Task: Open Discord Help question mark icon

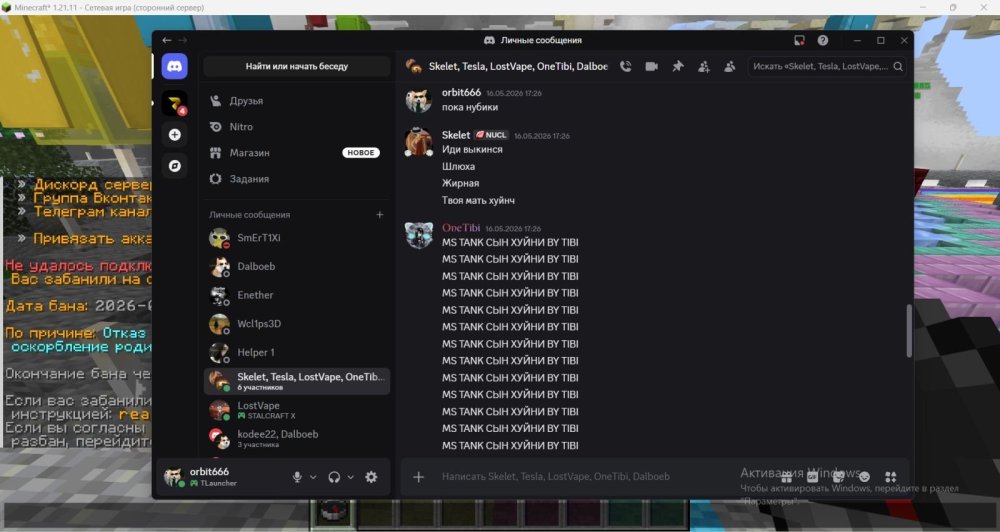Action: point(823,40)
